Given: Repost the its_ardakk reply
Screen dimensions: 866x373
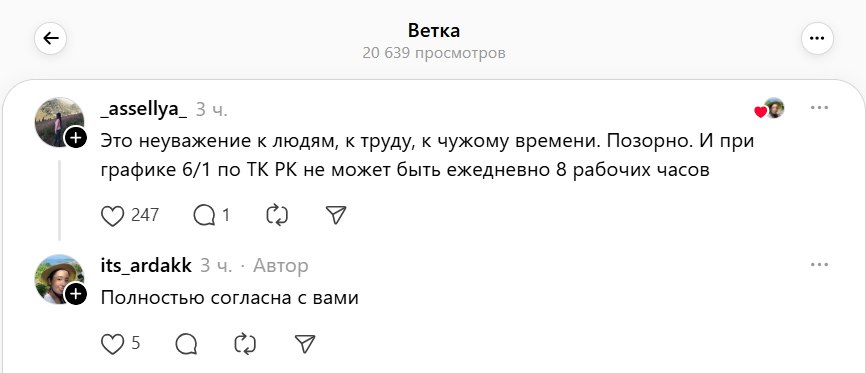Looking at the screenshot, I should pyautogui.click(x=245, y=344).
